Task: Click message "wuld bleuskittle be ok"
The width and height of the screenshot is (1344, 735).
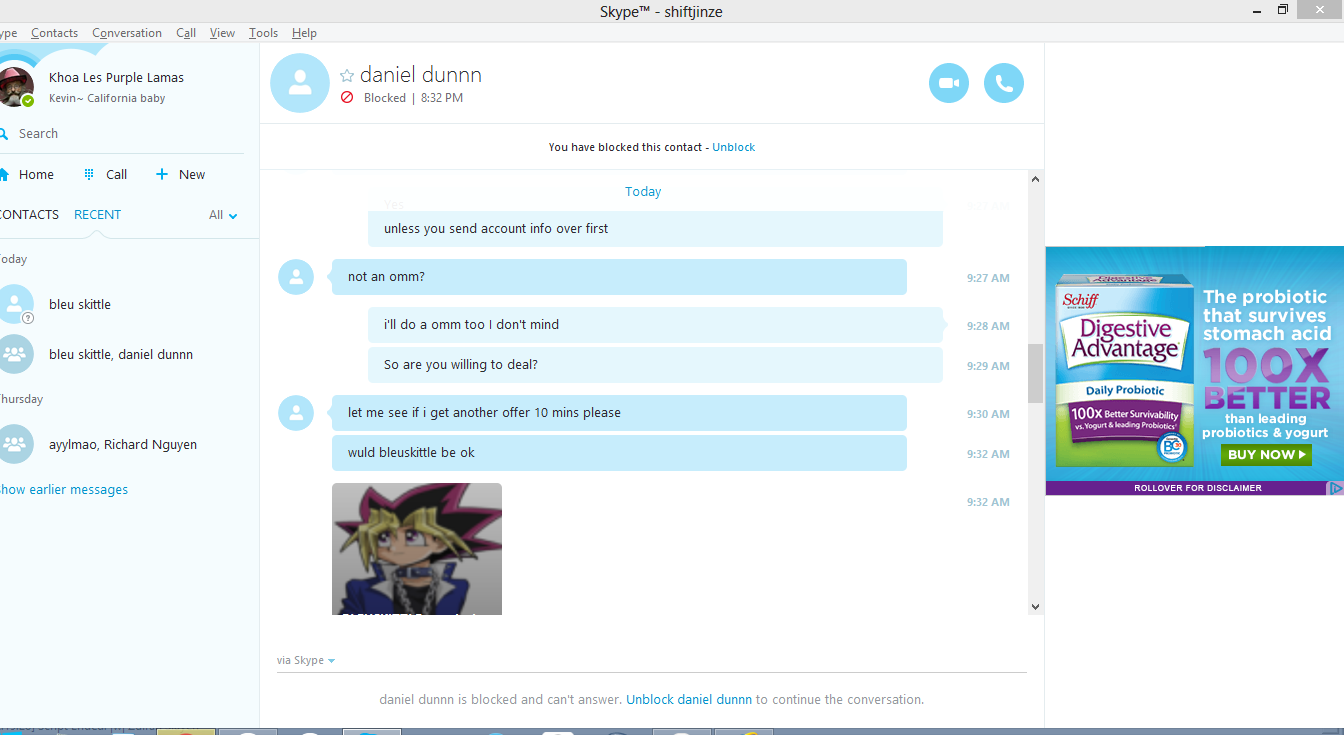Action: coord(619,453)
